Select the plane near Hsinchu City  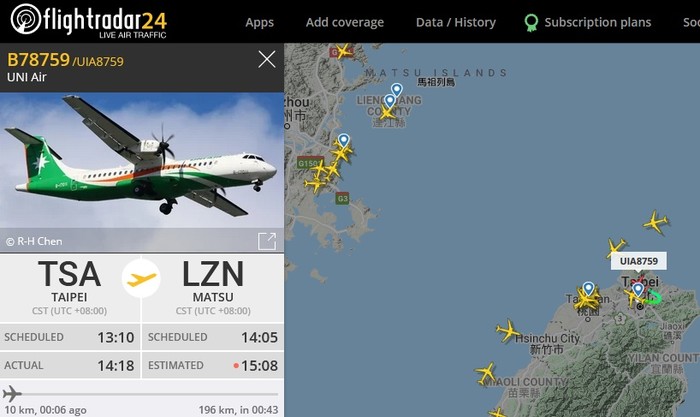click(x=508, y=331)
